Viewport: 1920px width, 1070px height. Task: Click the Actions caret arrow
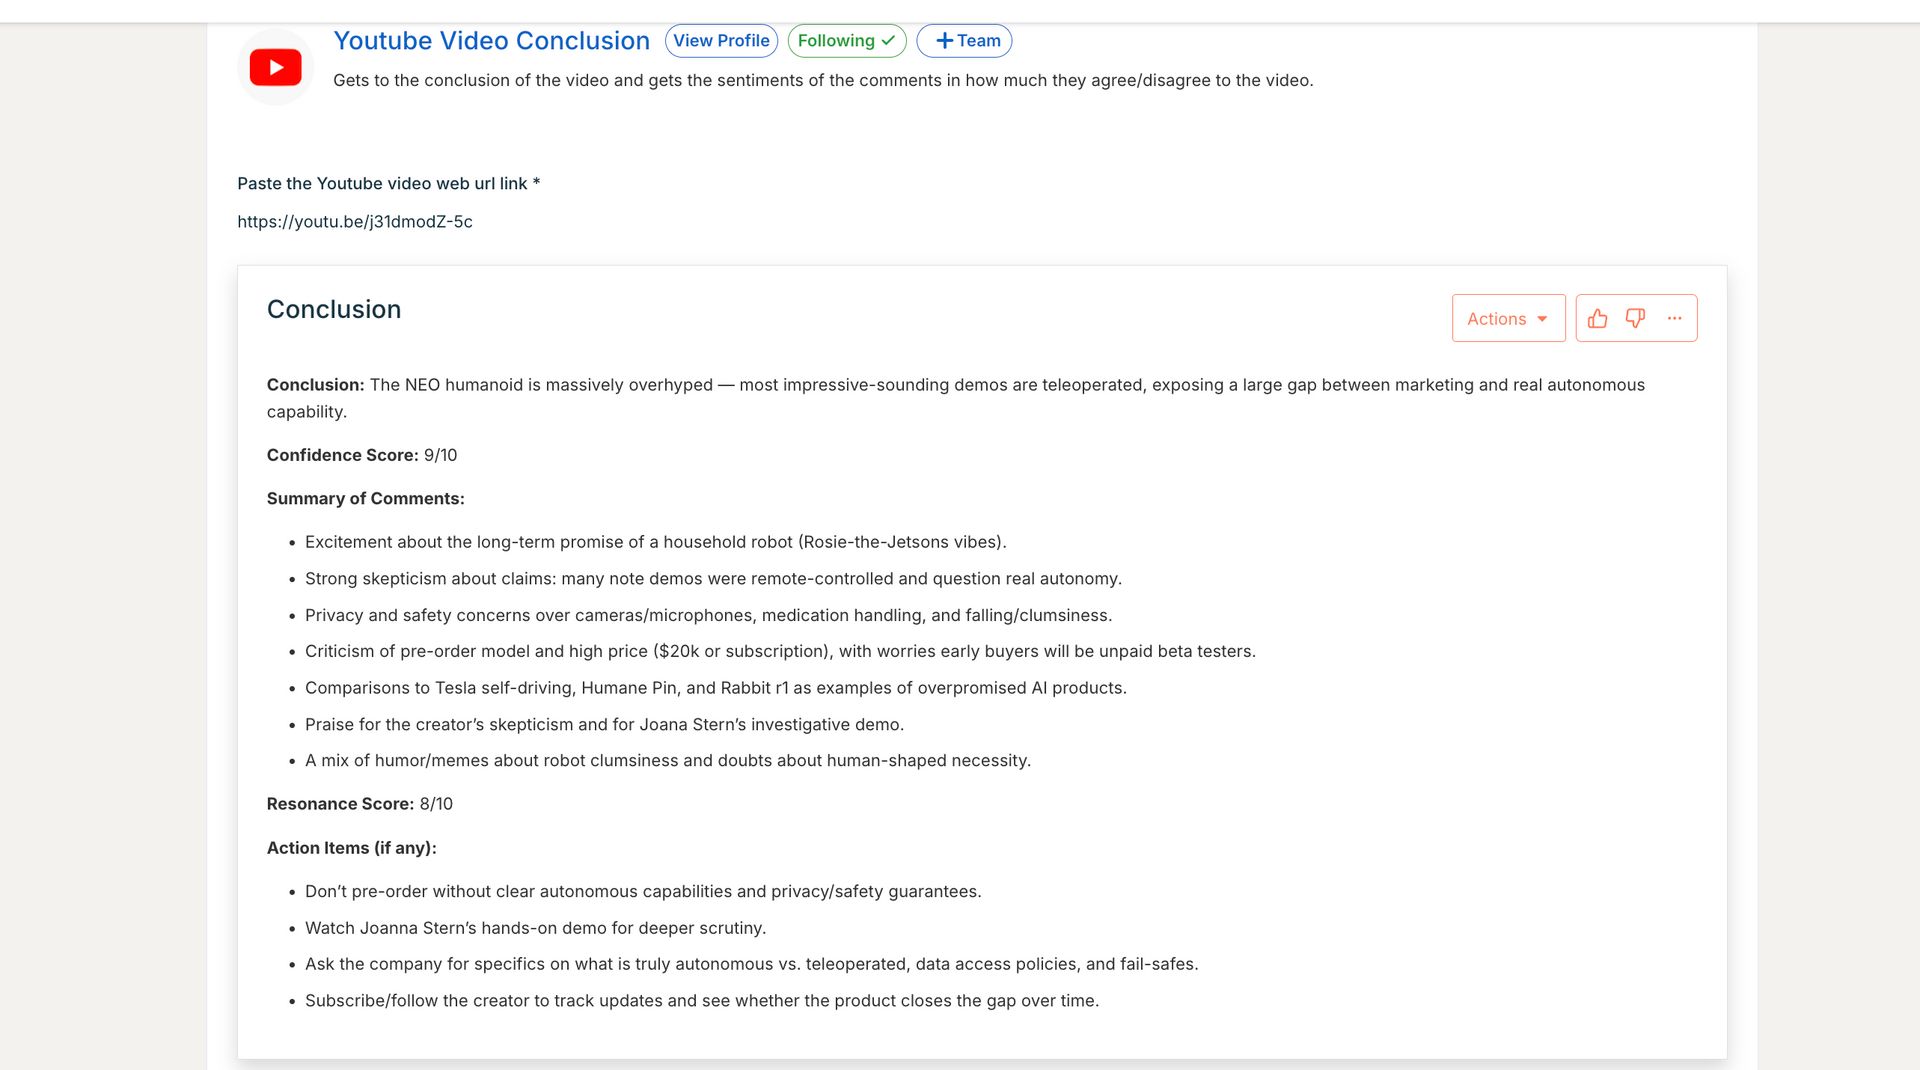tap(1542, 319)
